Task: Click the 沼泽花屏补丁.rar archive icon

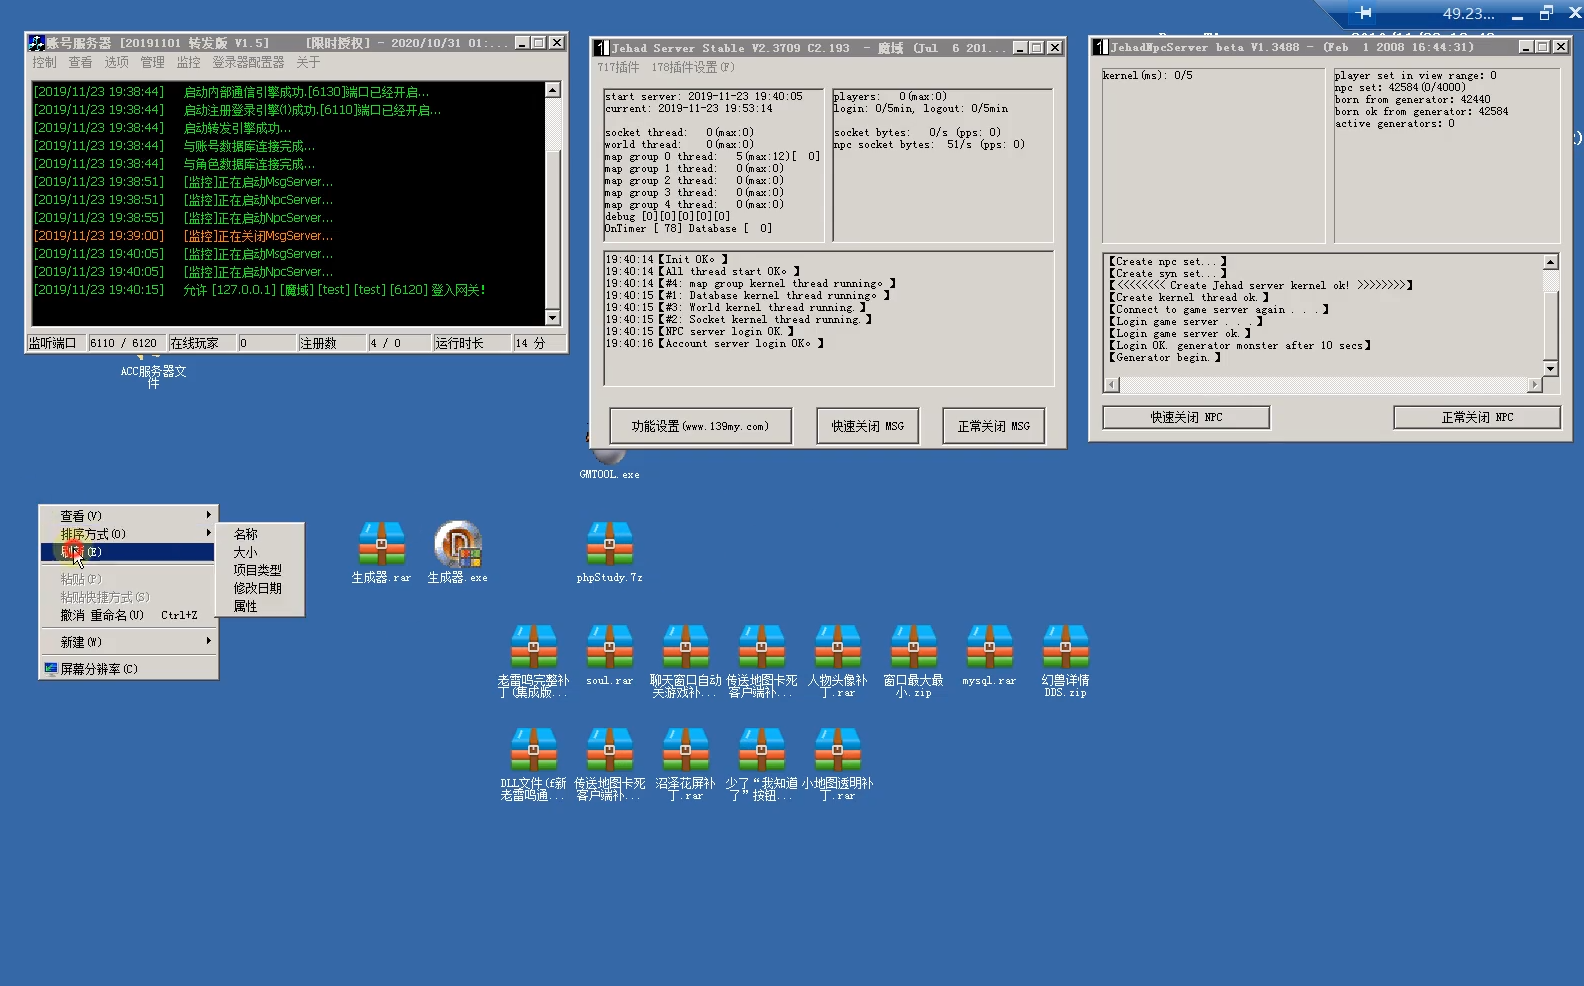Action: pos(685,752)
